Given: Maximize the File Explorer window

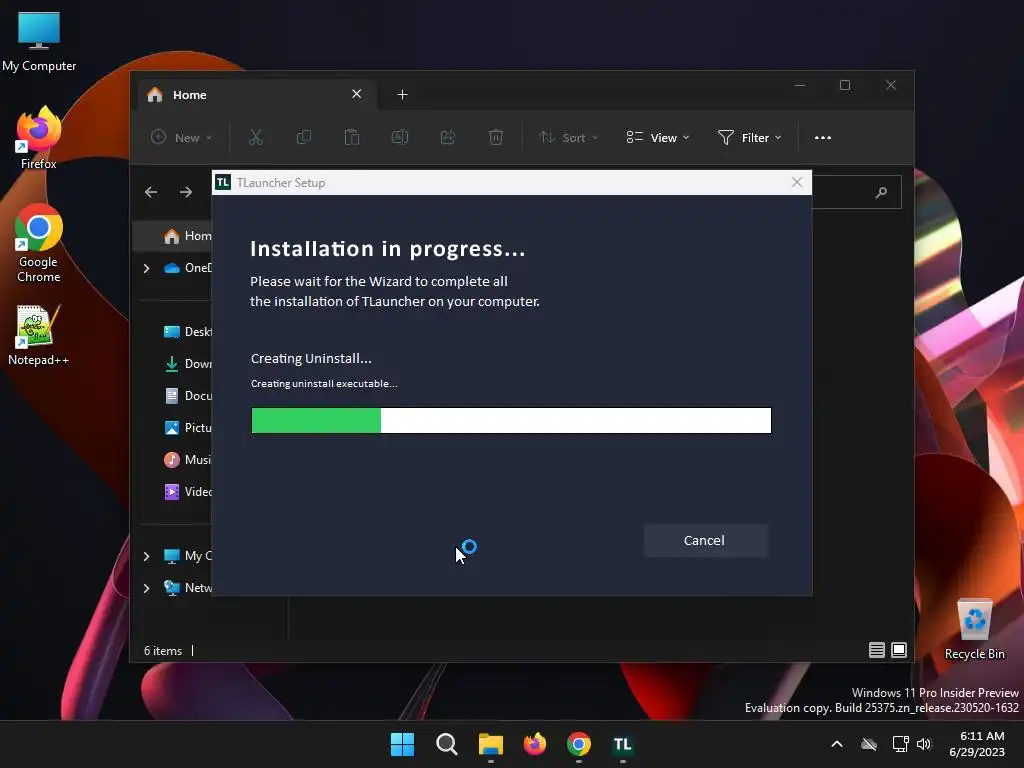Looking at the screenshot, I should click(x=845, y=86).
